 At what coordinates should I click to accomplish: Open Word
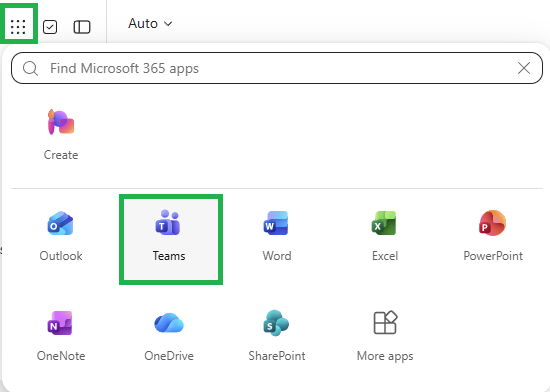point(277,236)
